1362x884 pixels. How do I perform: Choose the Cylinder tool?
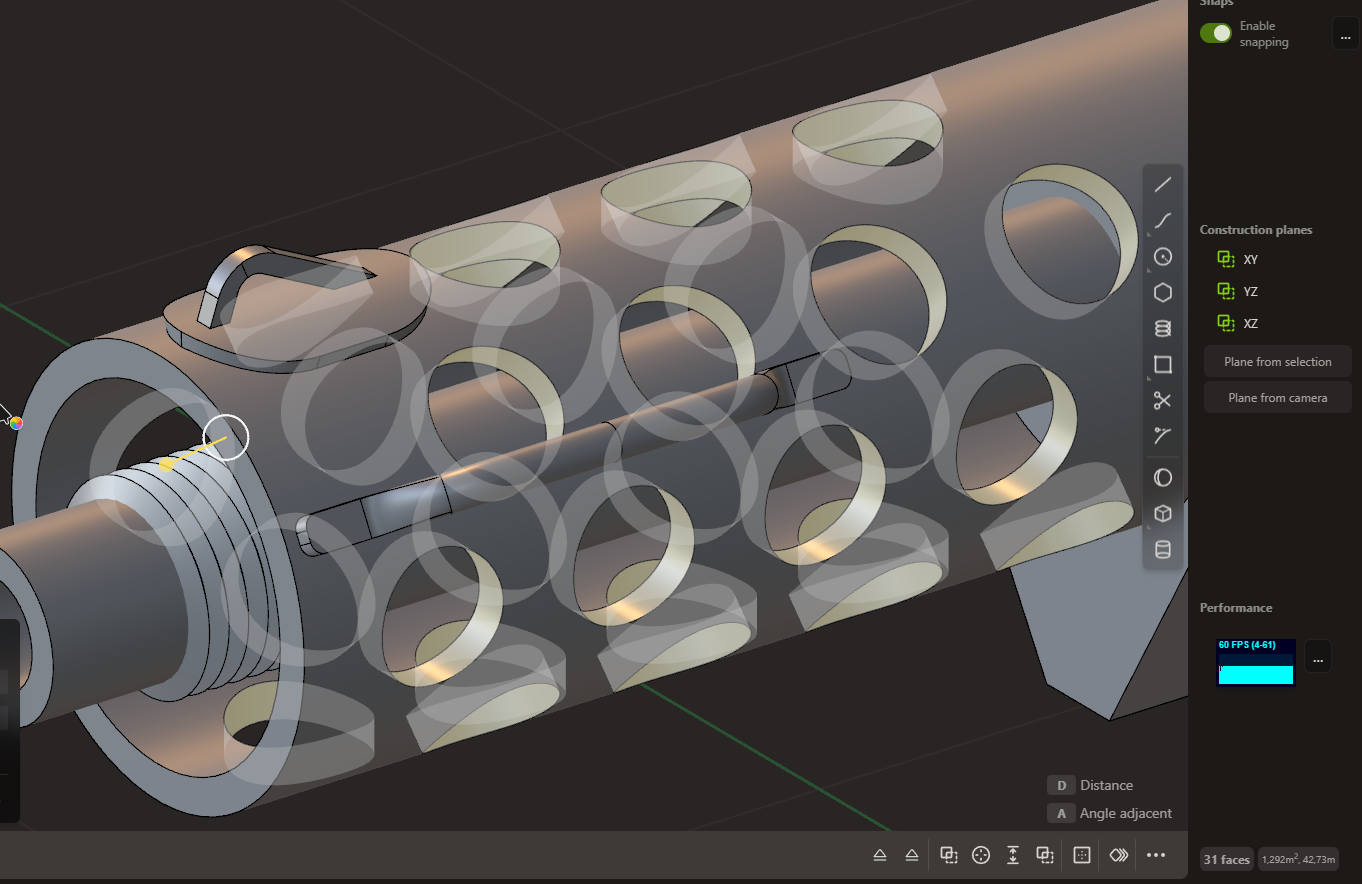pyautogui.click(x=1162, y=549)
